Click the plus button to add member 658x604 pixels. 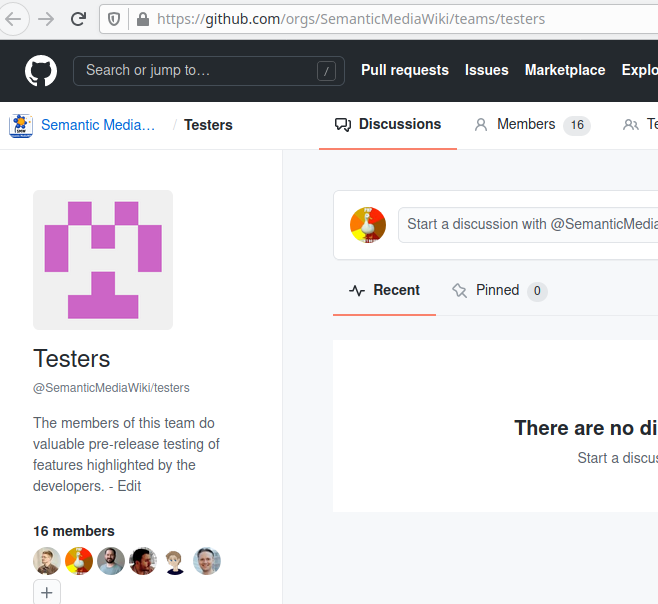tap(47, 592)
